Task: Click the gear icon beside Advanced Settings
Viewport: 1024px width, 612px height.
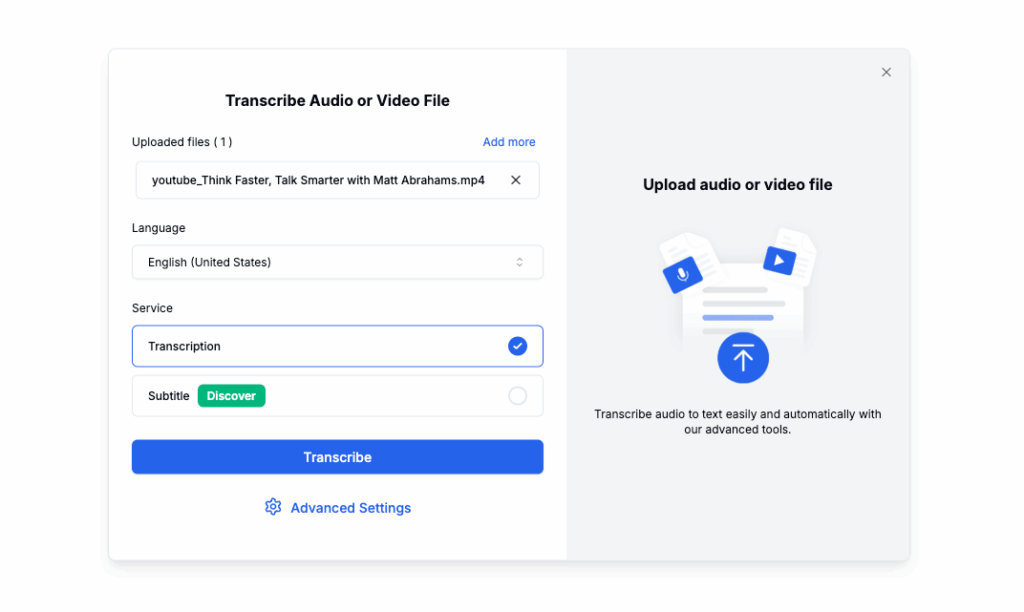Action: point(273,507)
